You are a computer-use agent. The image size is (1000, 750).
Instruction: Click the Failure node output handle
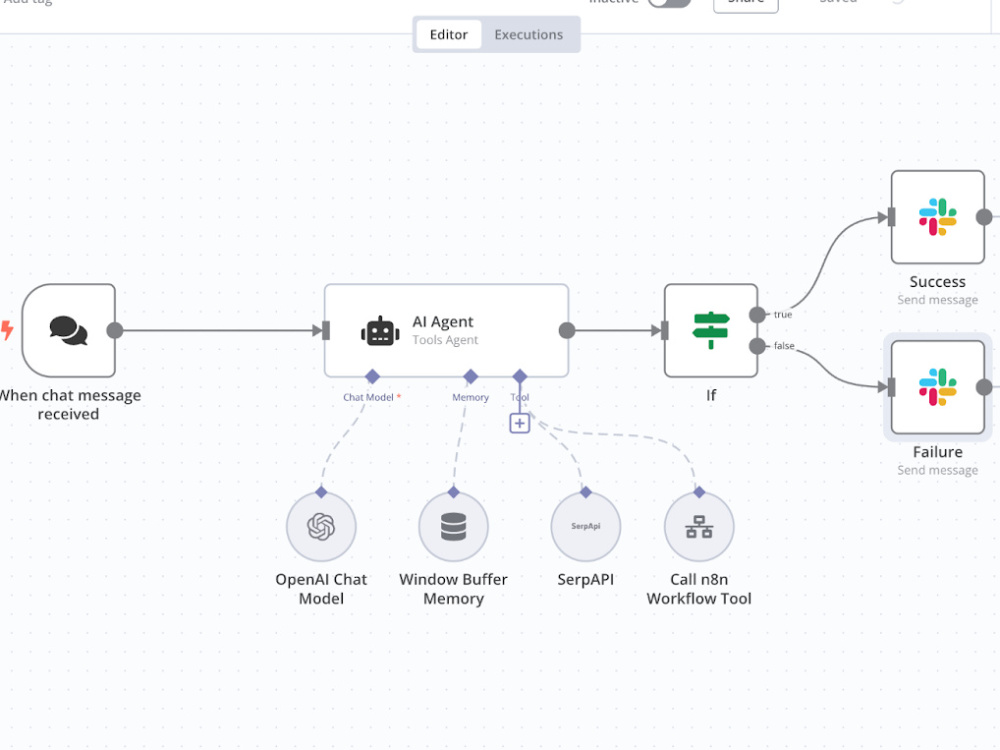click(x=985, y=387)
